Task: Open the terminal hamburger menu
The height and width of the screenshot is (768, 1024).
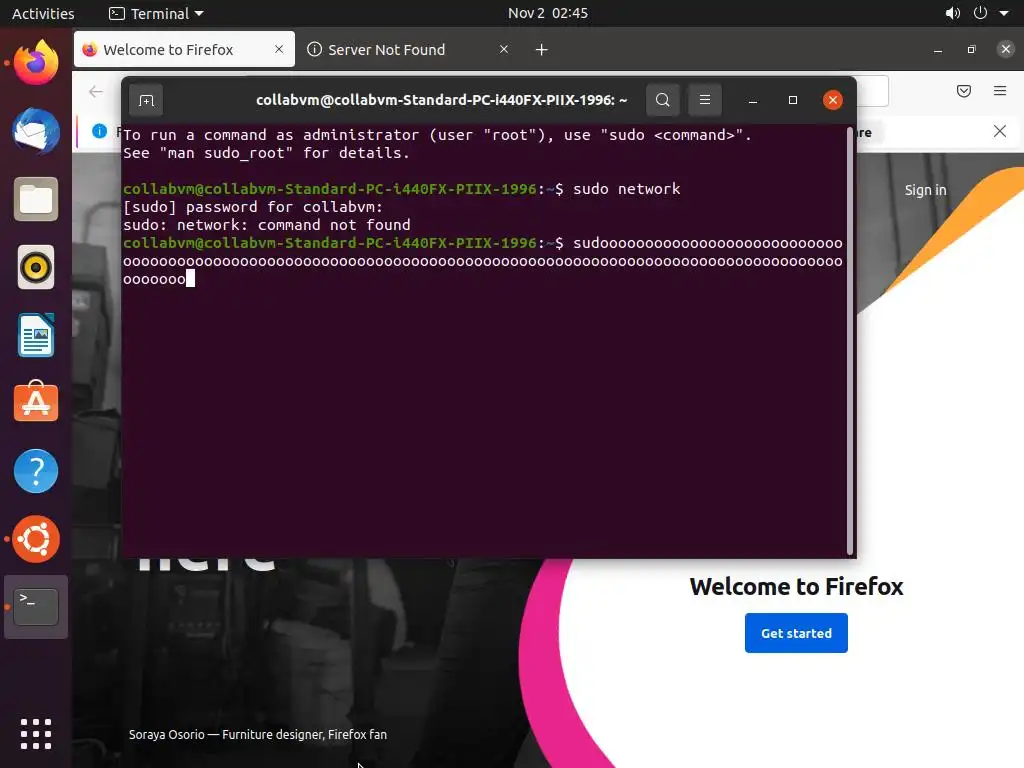Action: [x=705, y=100]
